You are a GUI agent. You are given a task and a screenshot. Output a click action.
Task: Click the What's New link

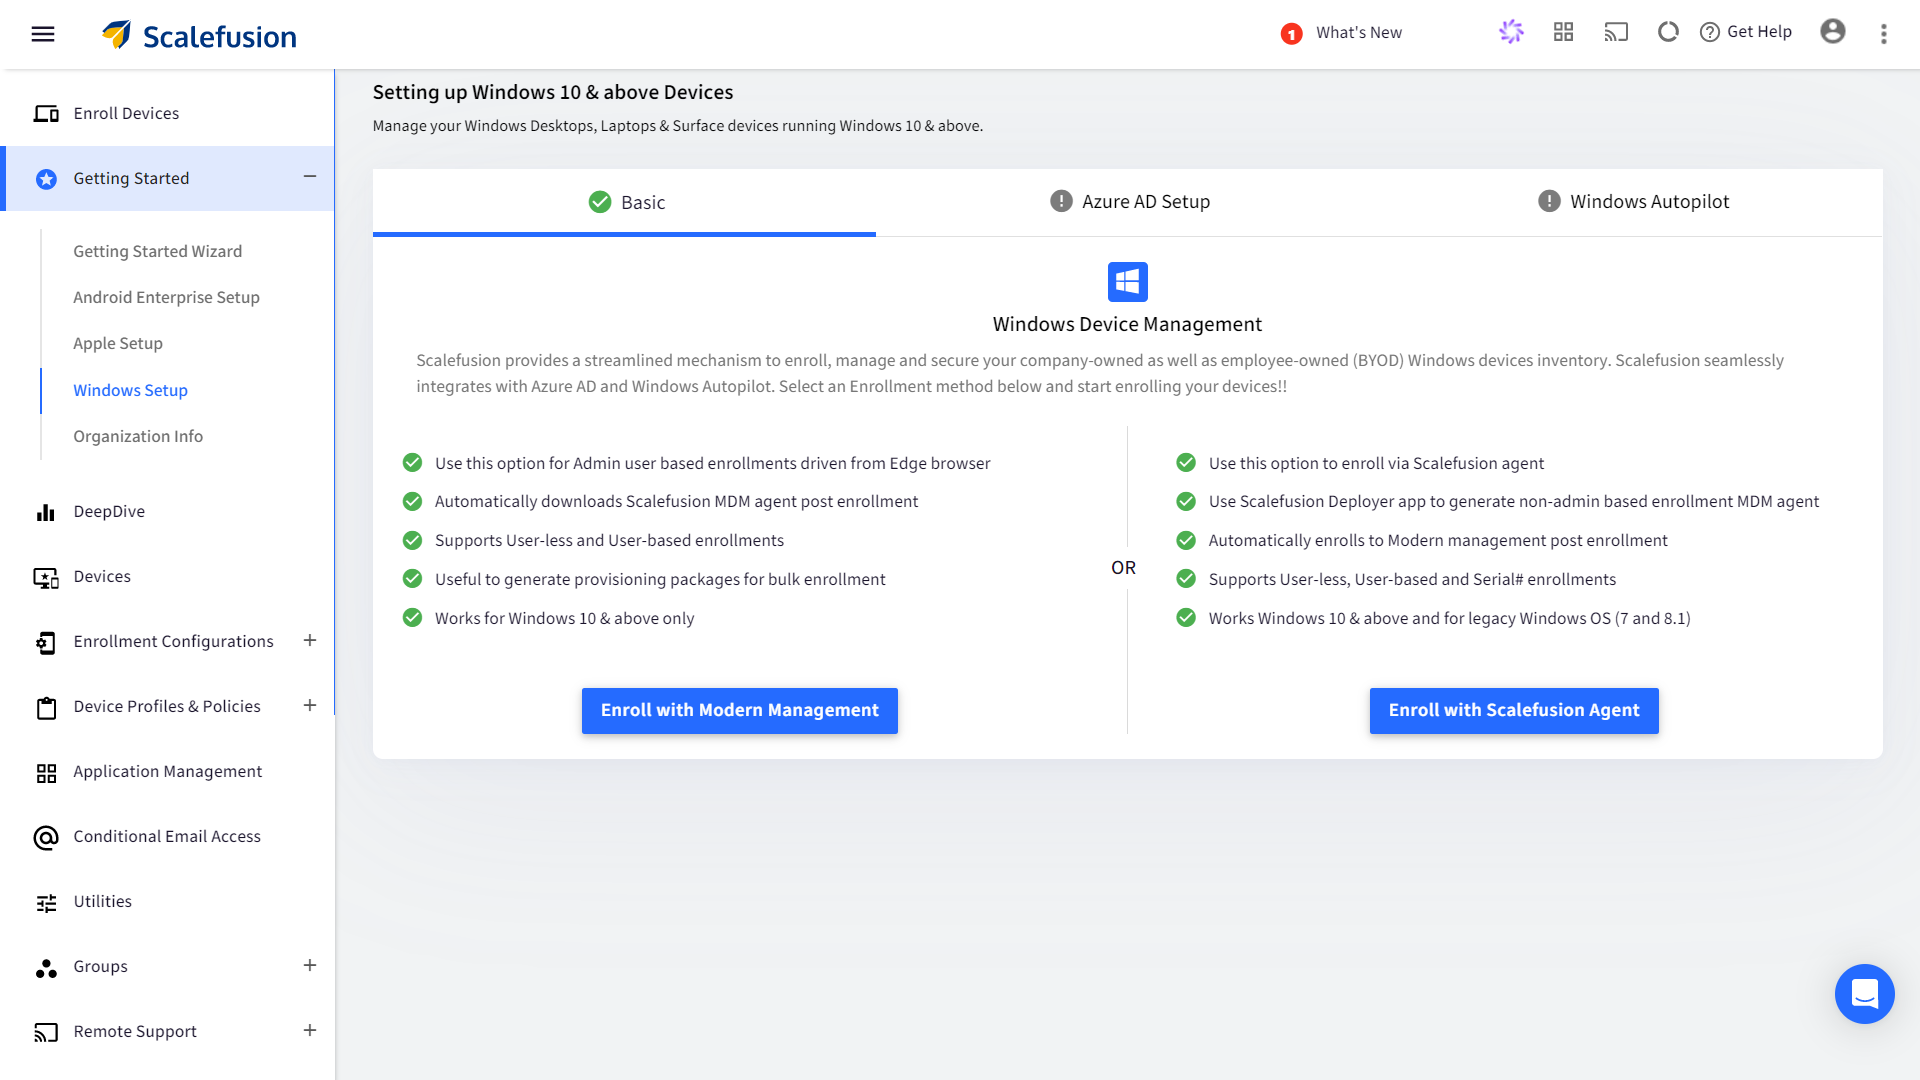[1359, 33]
